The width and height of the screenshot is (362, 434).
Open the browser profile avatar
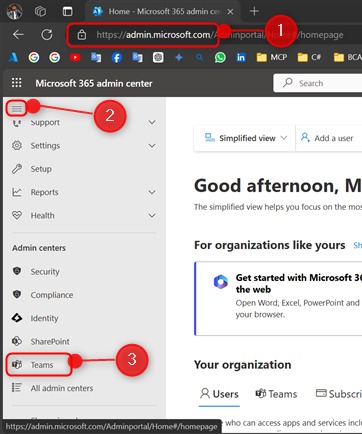[x=14, y=11]
